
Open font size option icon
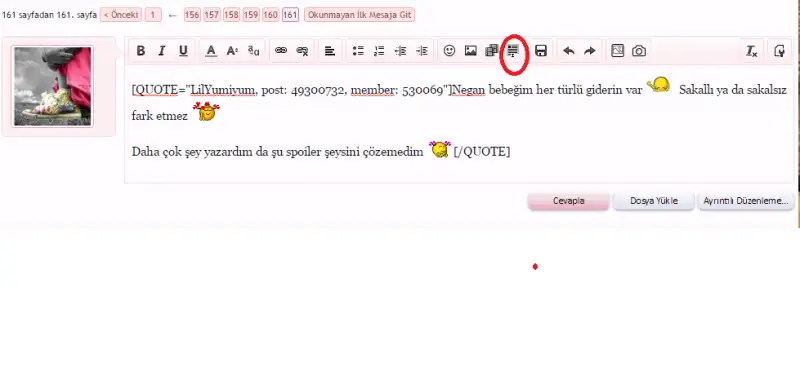[232, 51]
